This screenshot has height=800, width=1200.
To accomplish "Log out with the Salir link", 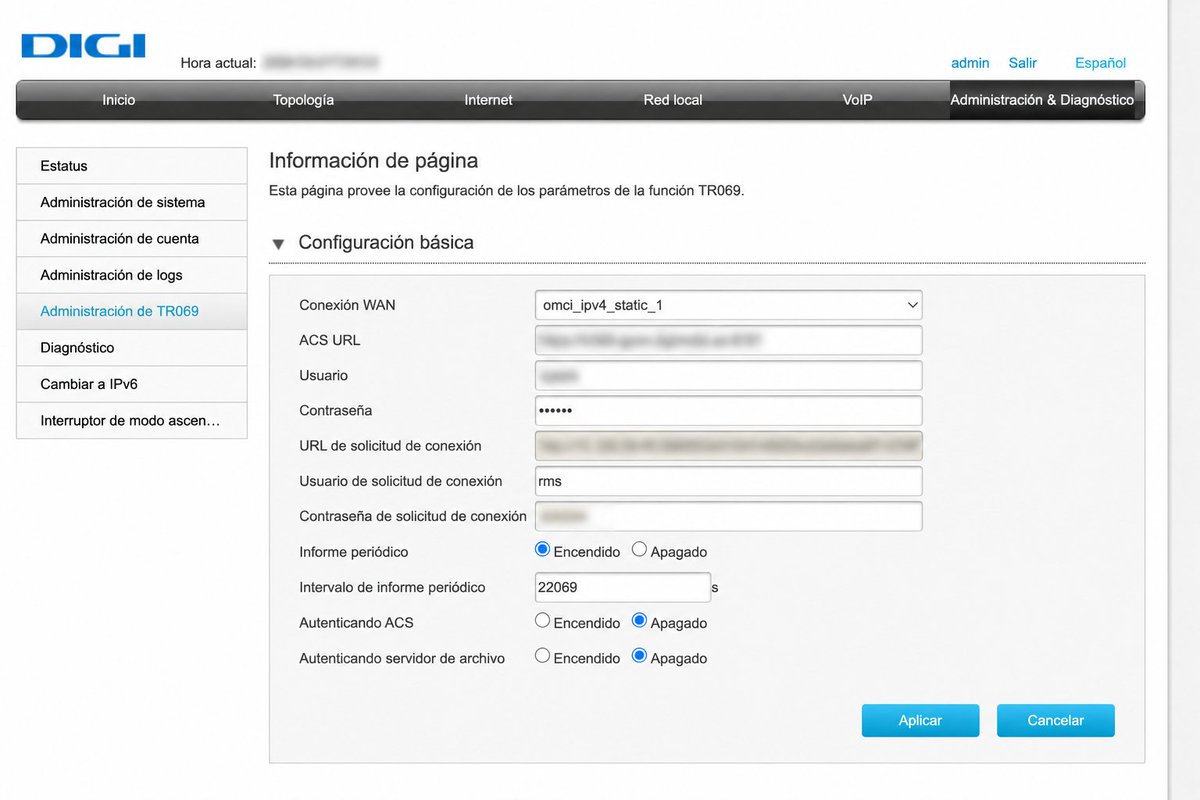I will (1023, 63).
